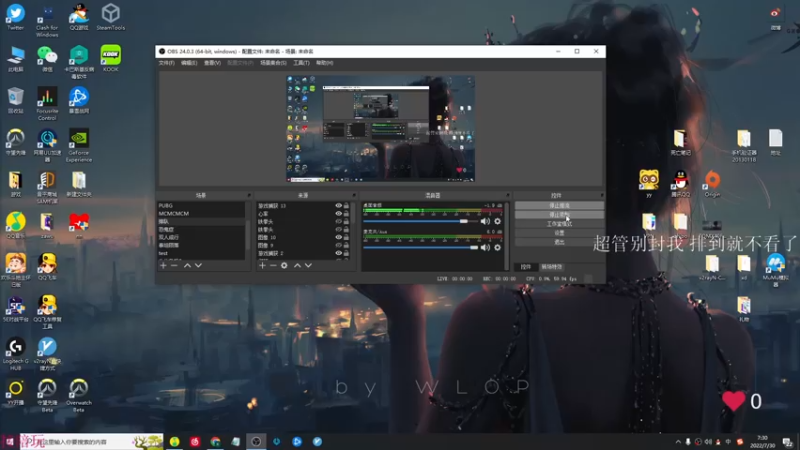
Task: Remove the selected scene using the minus icon
Action: tap(174, 265)
